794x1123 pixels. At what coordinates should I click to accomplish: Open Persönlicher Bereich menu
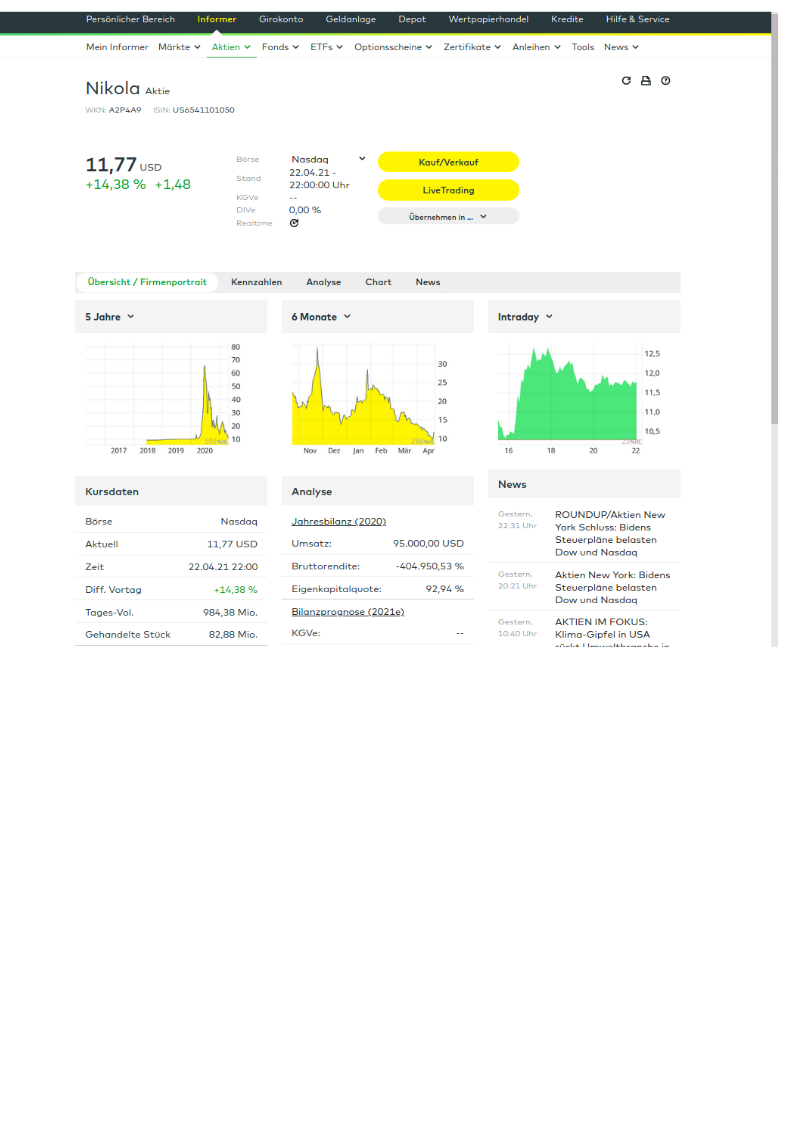click(x=130, y=19)
